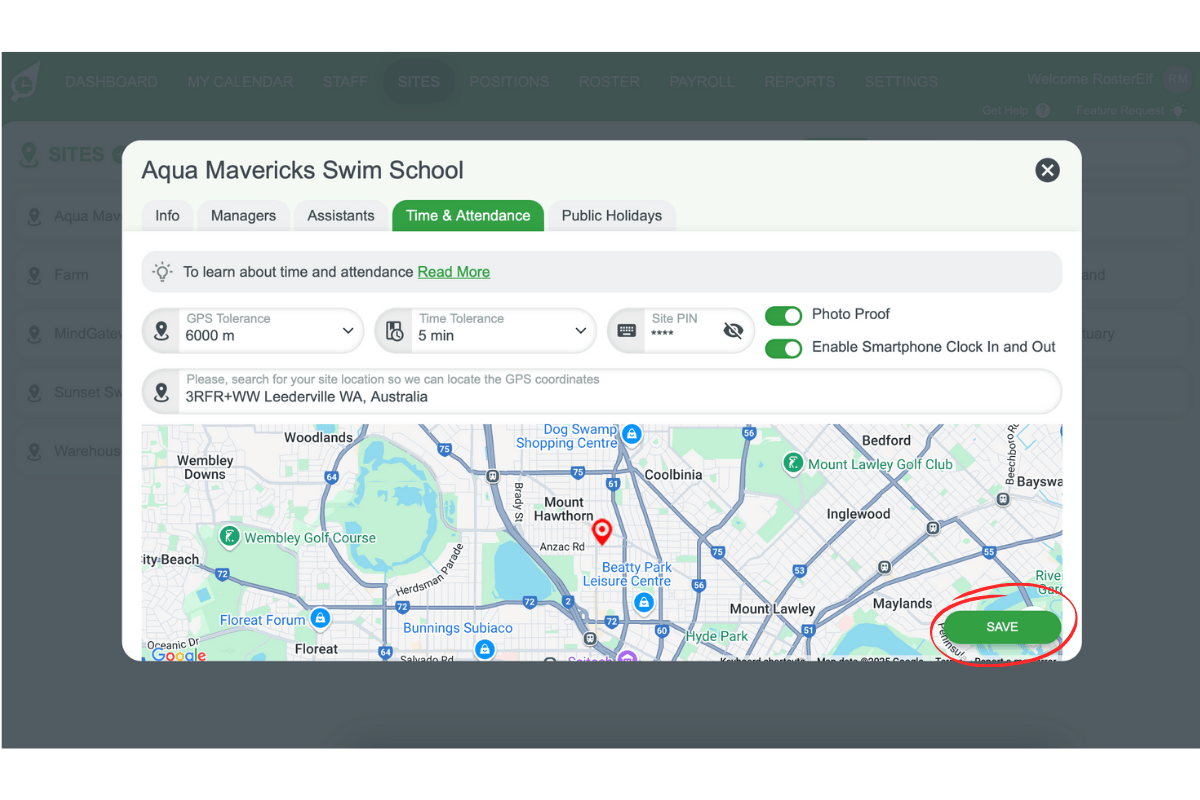Click the Floreat Forum shopping marker
1200x800 pixels.
coord(319,619)
